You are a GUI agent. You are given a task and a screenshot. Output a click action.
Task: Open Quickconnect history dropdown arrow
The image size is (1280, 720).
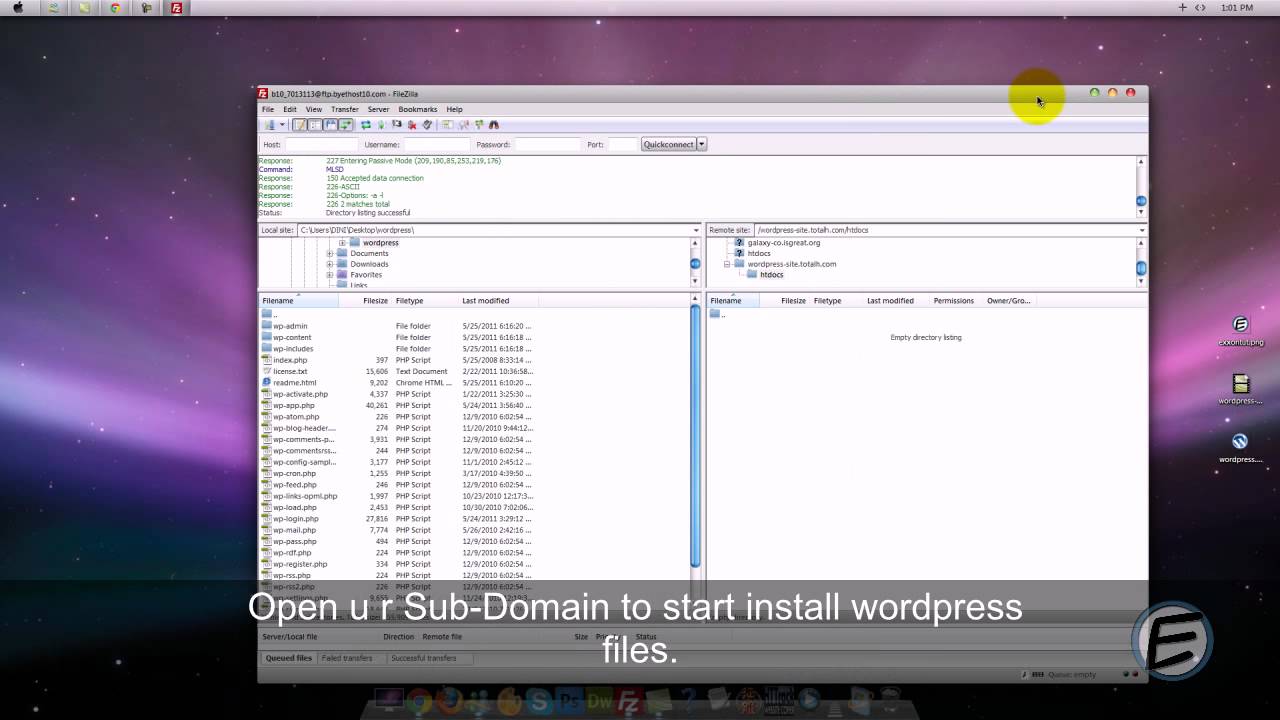coord(702,144)
